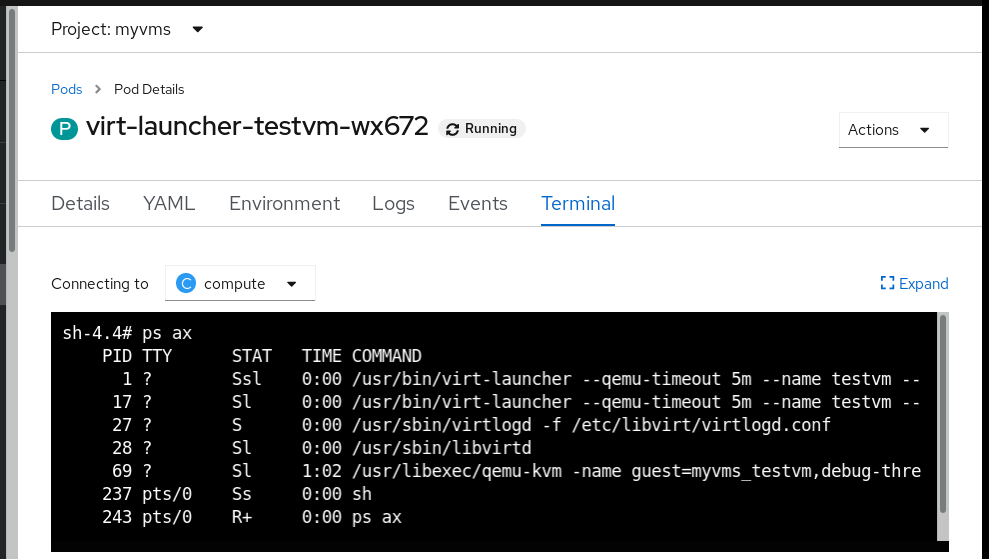
Task: Switch to the Details tab
Action: pos(80,204)
